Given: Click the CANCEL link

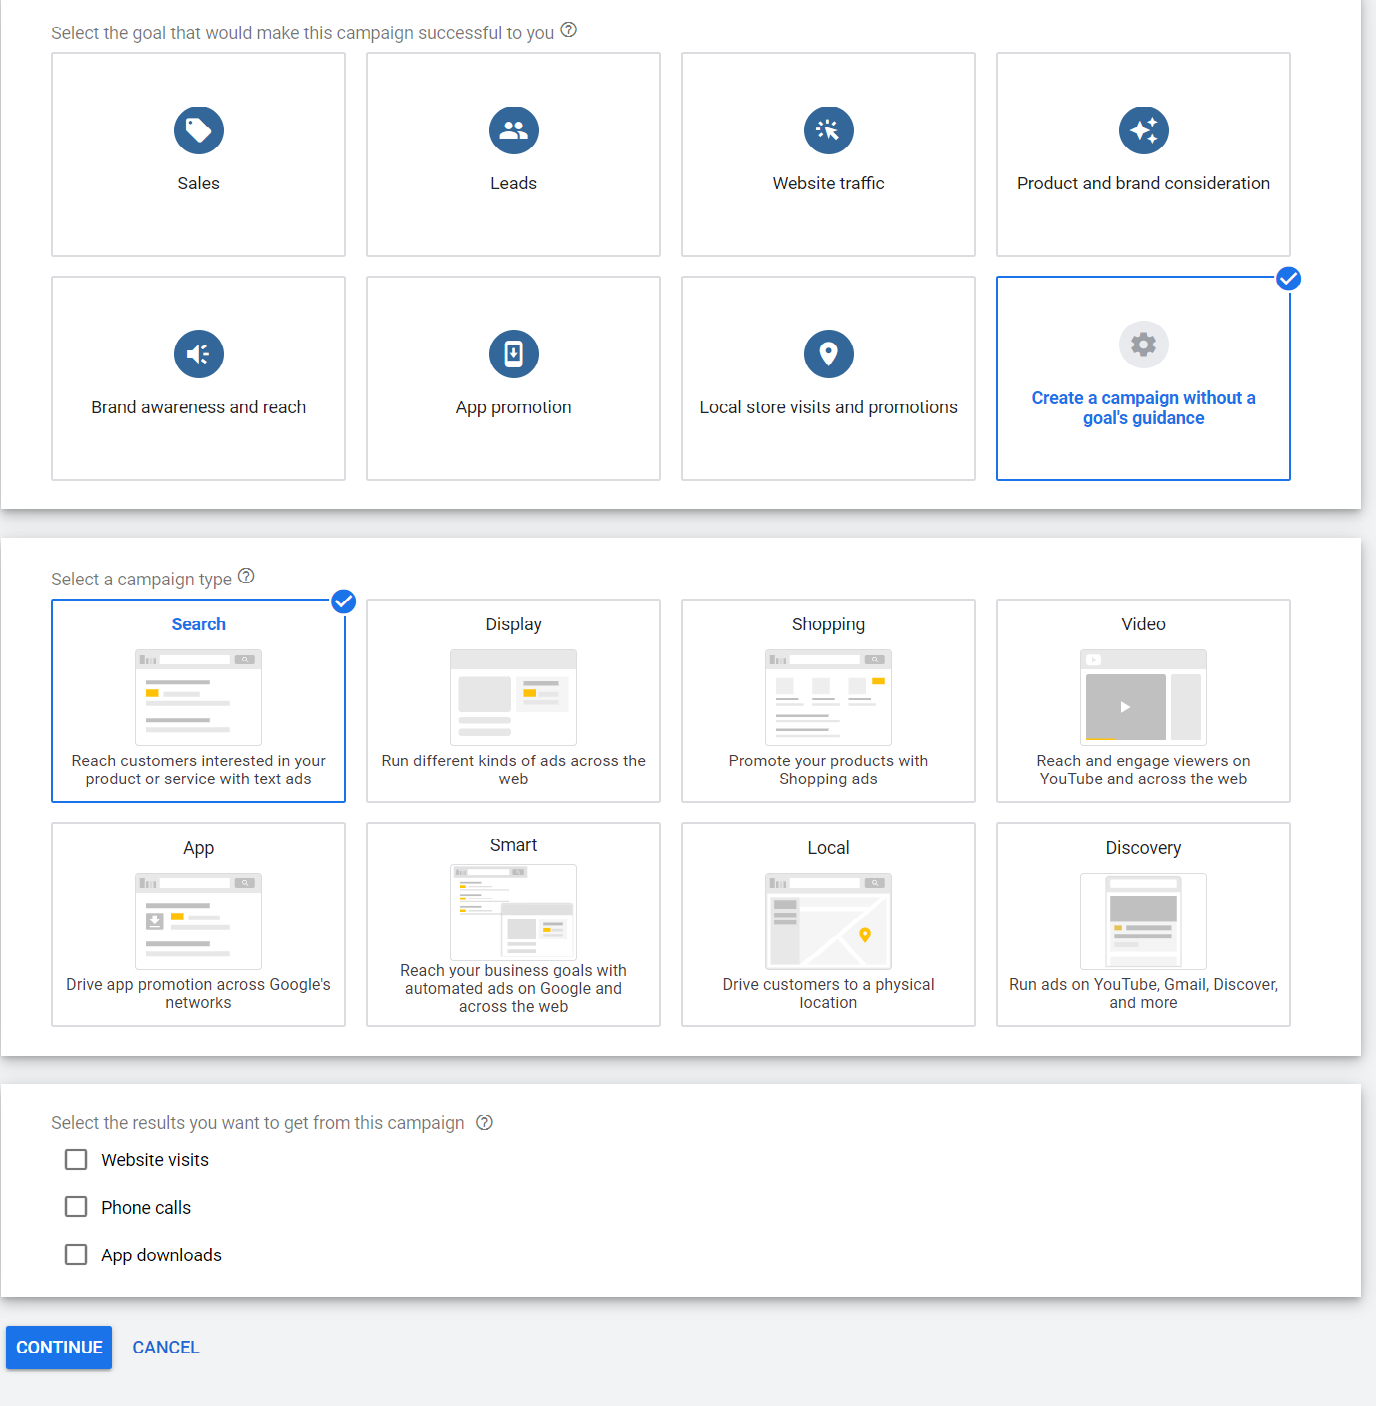Looking at the screenshot, I should point(165,1347).
